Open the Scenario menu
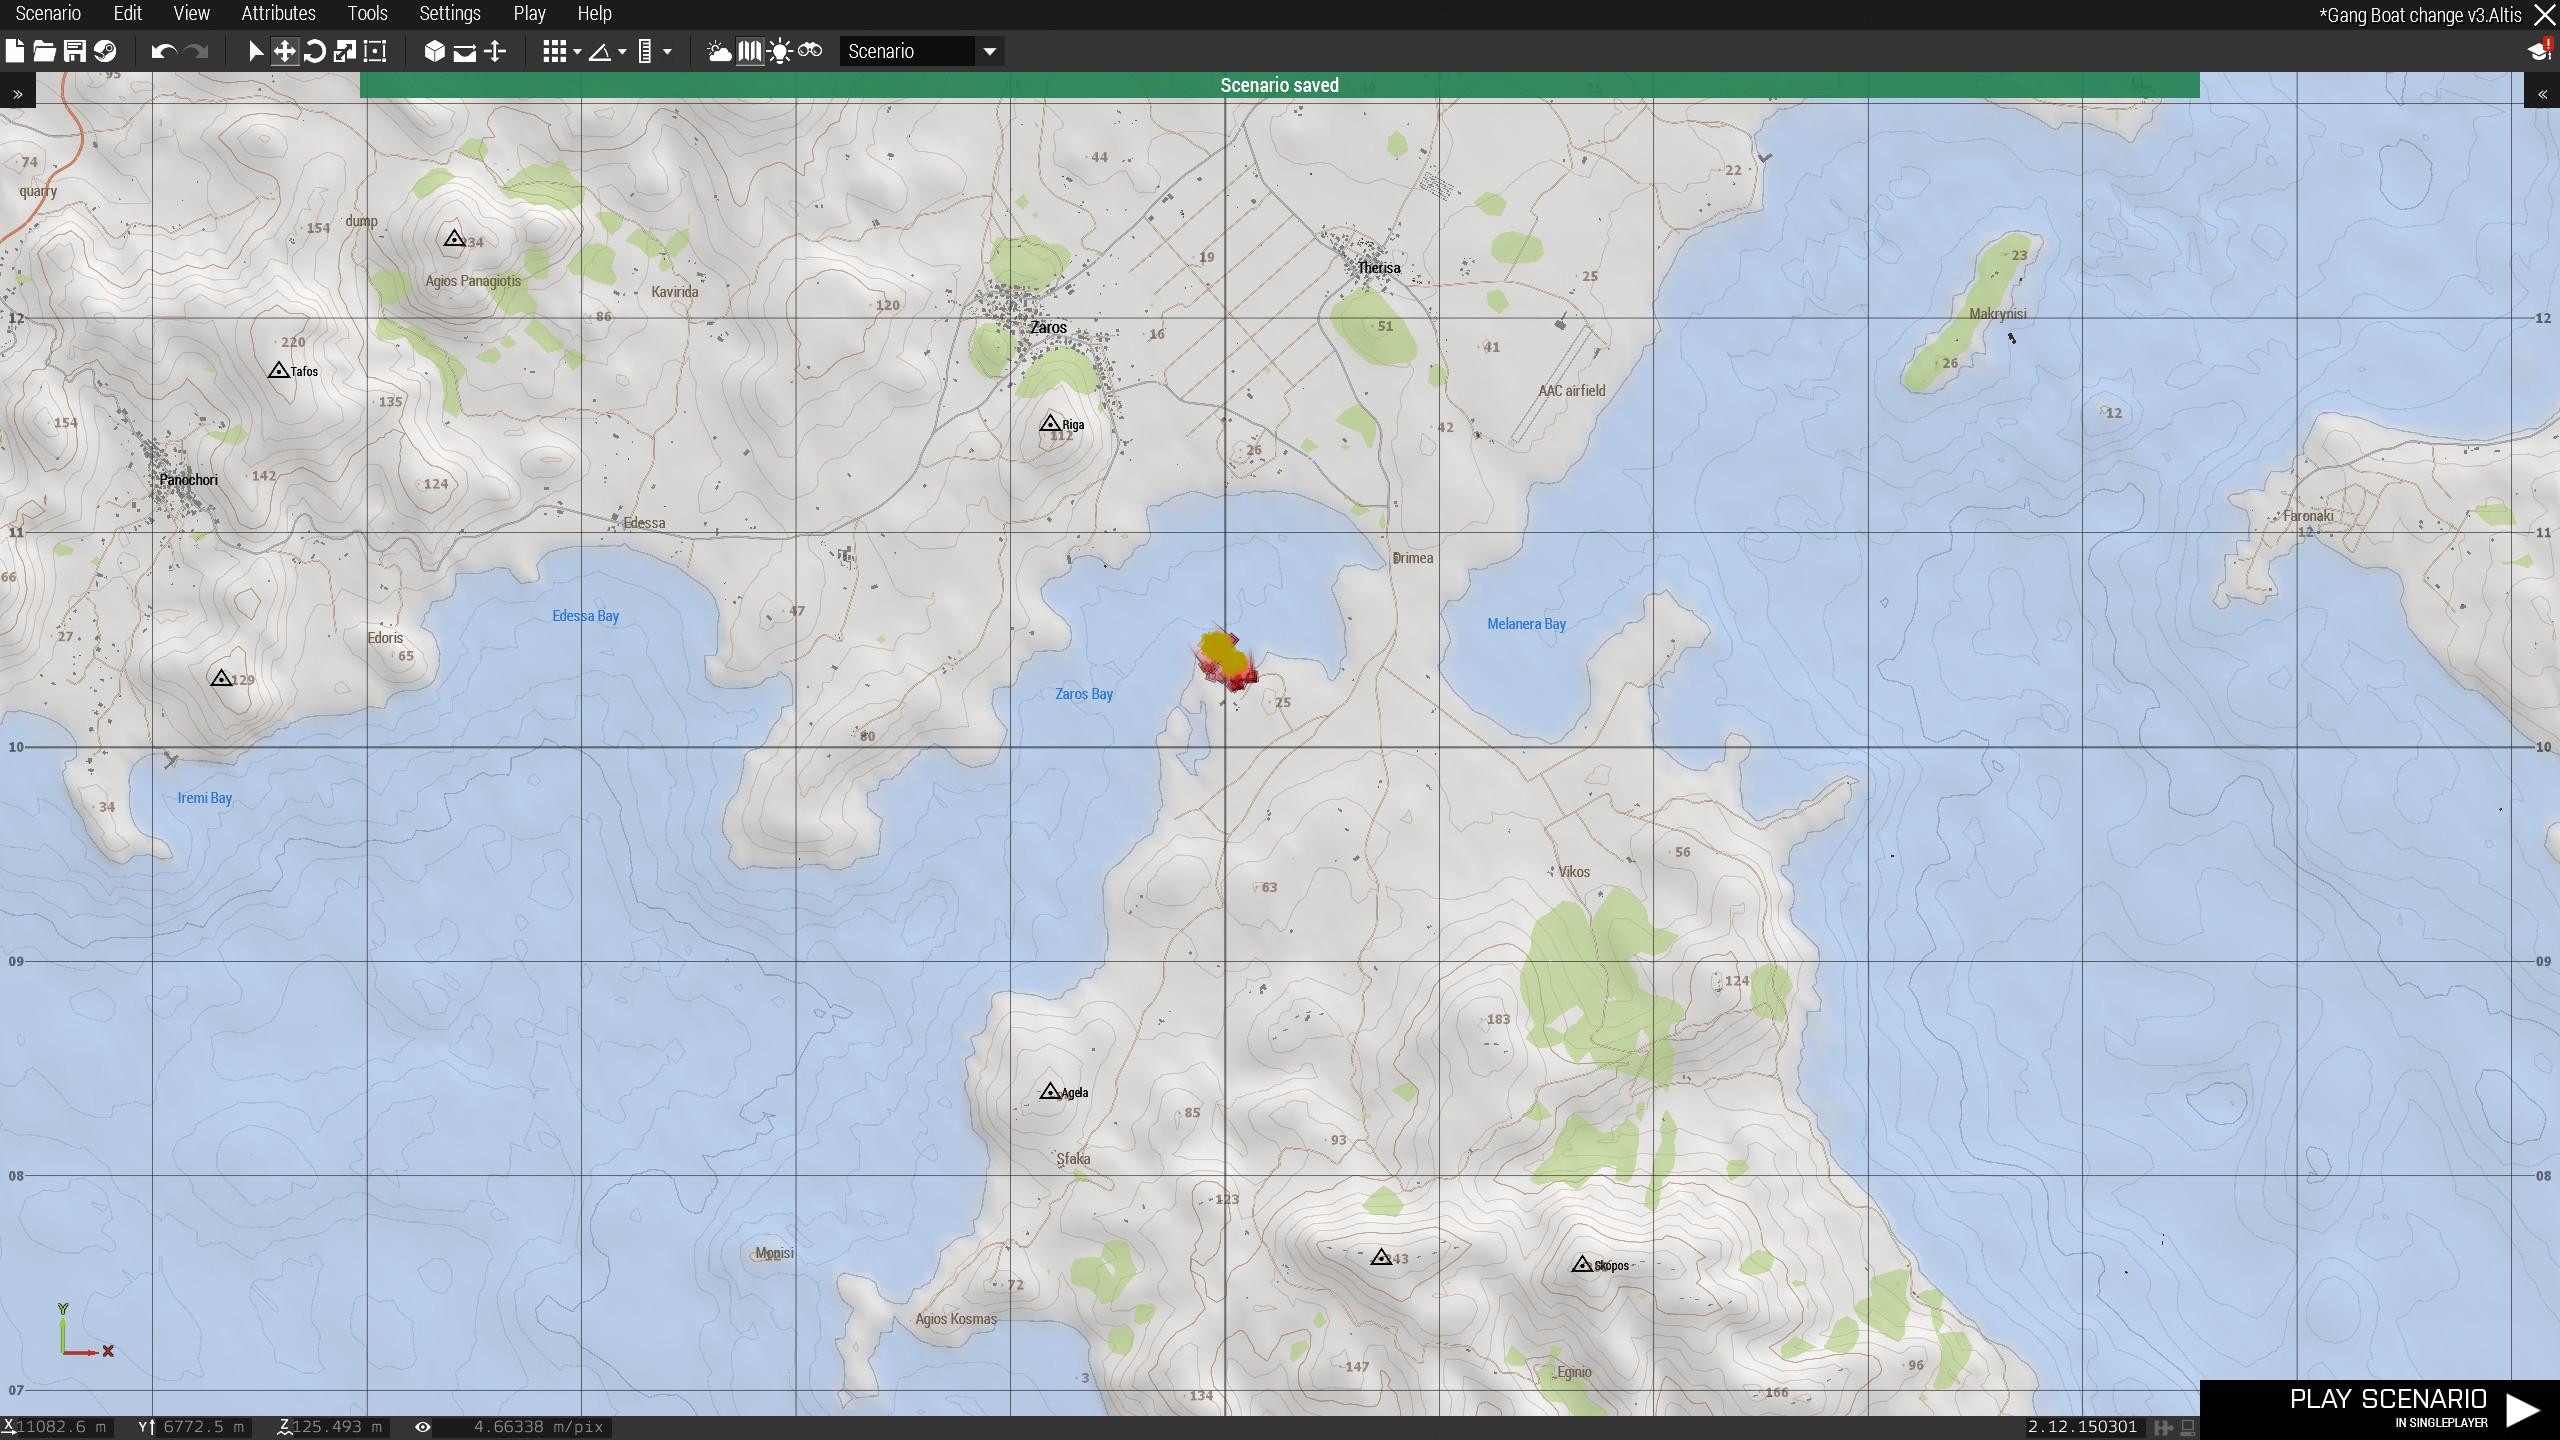 click(x=48, y=14)
